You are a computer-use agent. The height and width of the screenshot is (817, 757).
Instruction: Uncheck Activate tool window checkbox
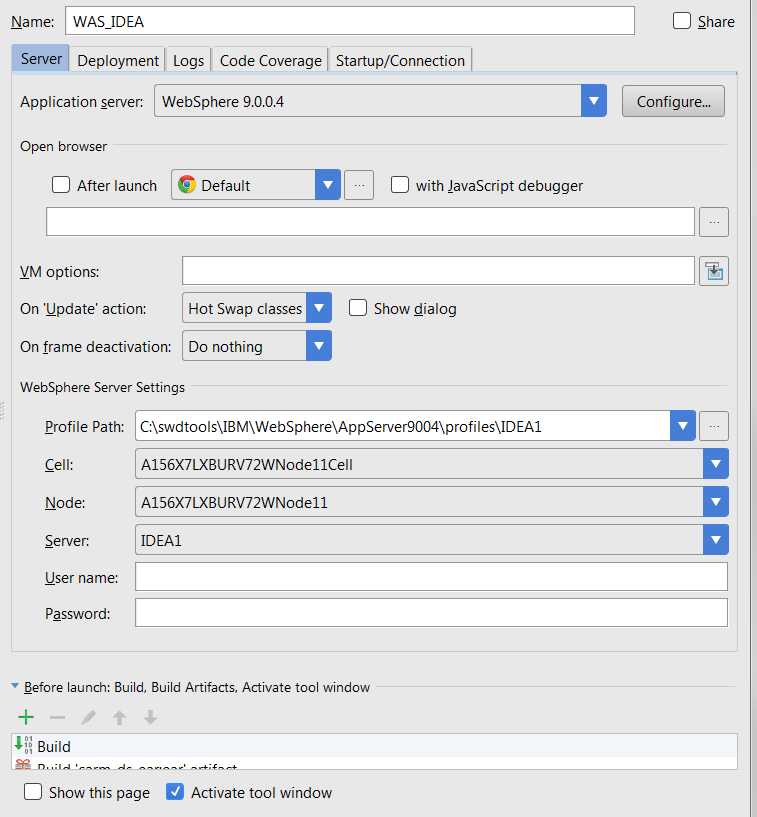(175, 791)
